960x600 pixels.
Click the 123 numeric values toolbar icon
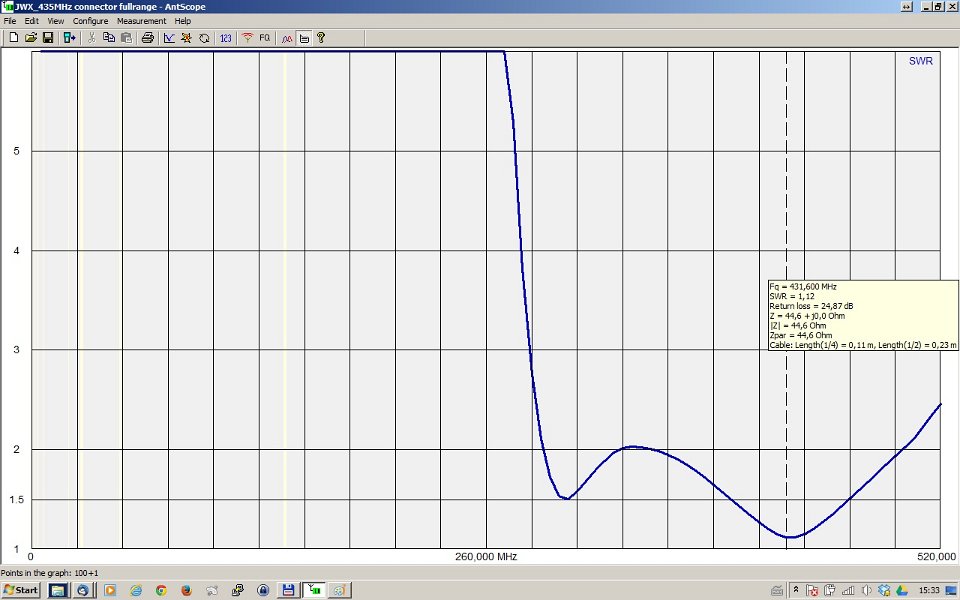(225, 38)
